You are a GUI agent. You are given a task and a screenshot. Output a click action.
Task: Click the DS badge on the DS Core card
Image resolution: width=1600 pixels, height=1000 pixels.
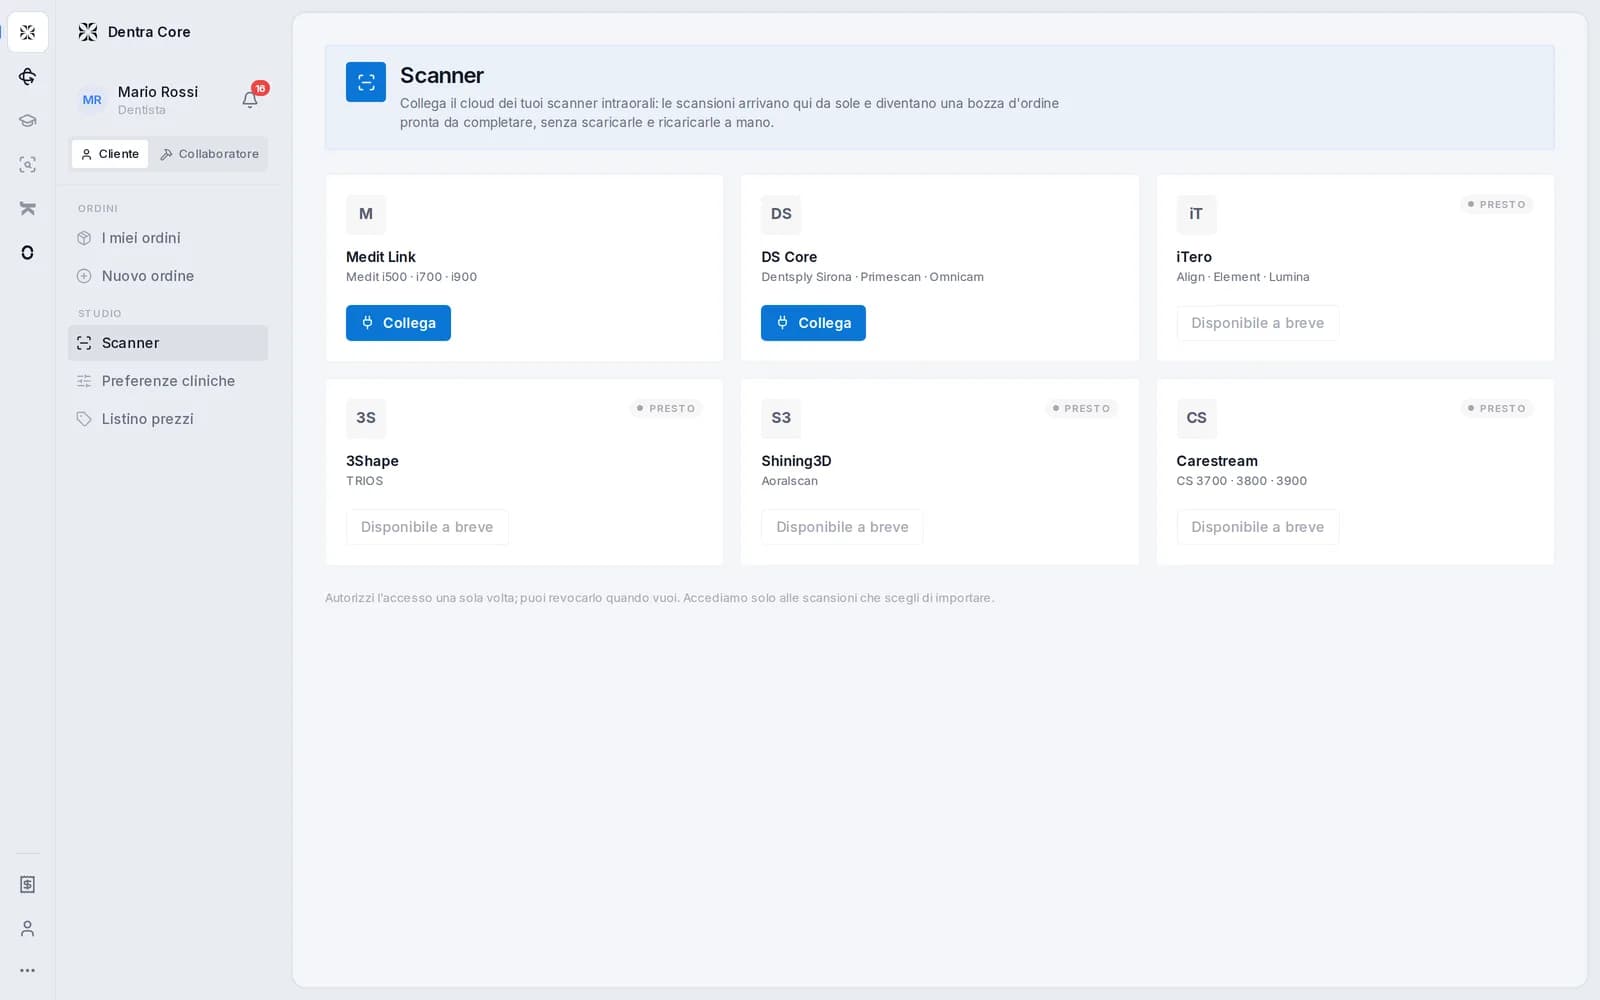[781, 214]
